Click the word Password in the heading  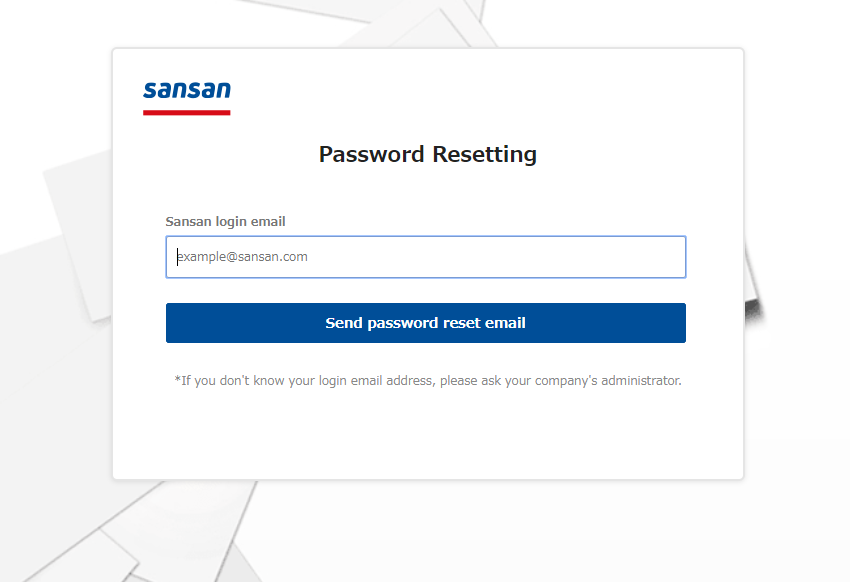point(371,154)
